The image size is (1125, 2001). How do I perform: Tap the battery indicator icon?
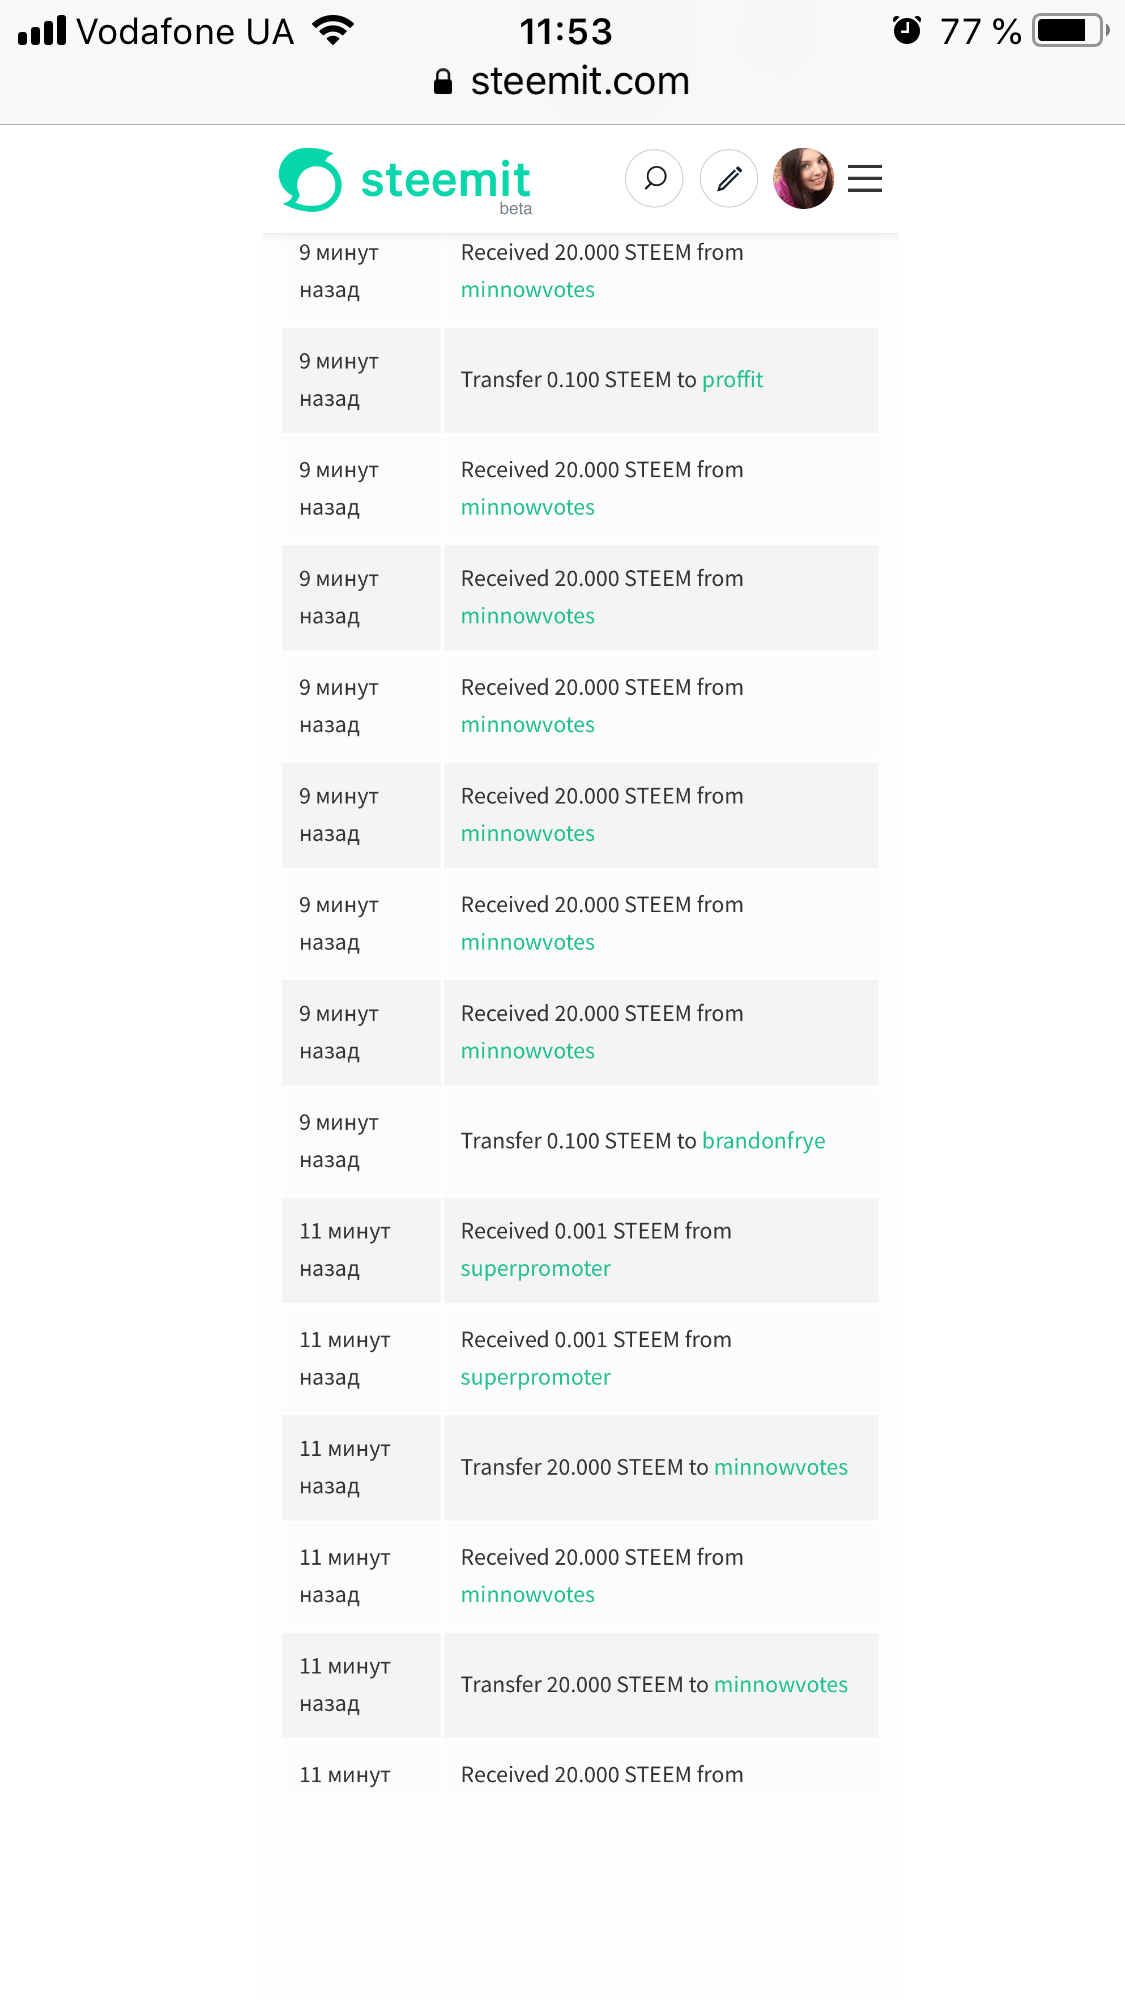(1070, 31)
